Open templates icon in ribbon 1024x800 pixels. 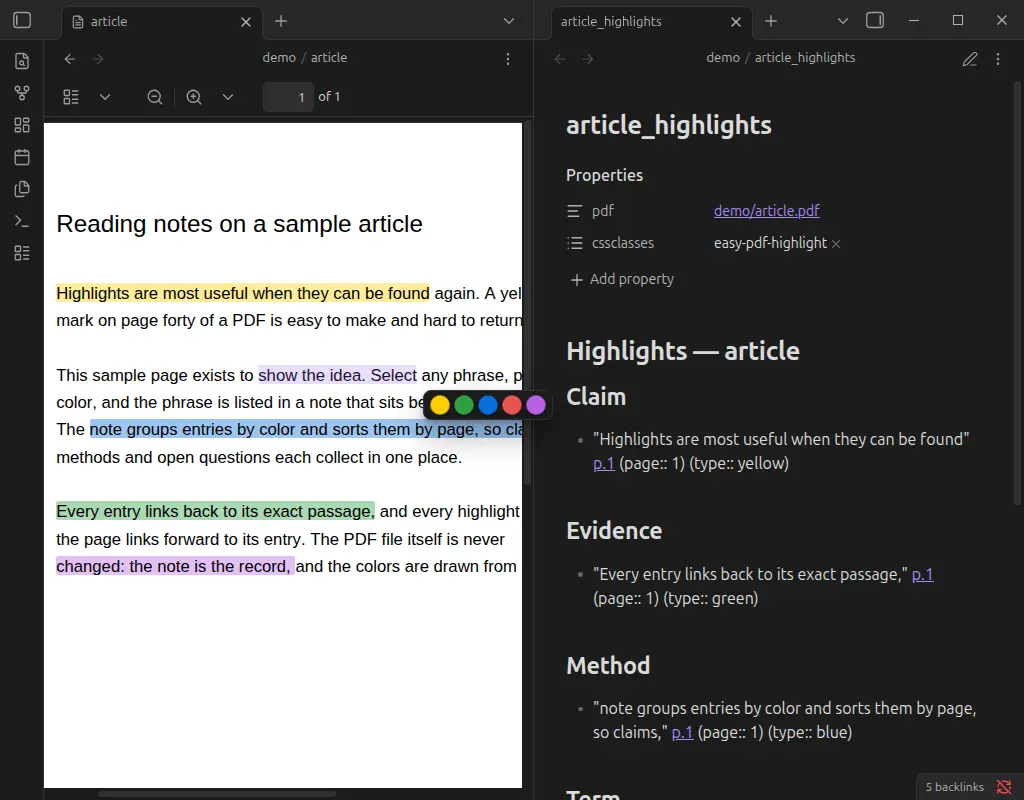[x=22, y=189]
